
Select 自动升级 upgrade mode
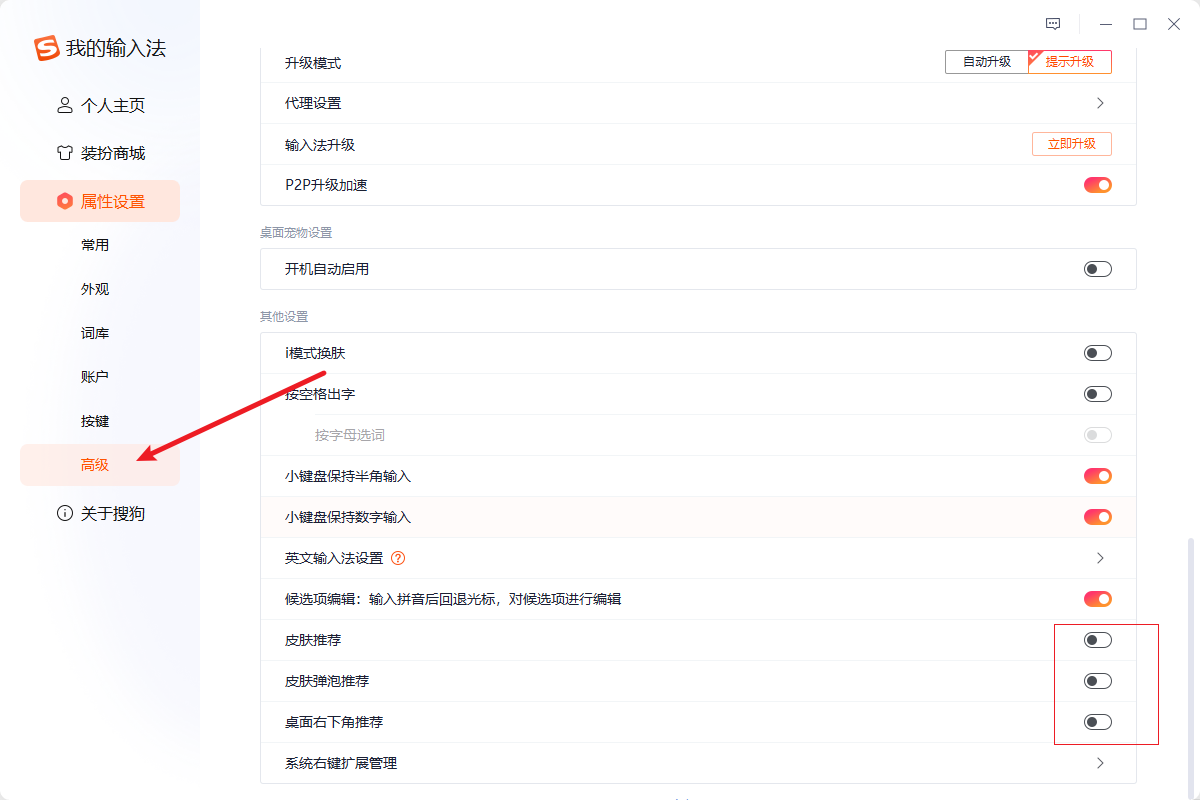click(x=986, y=62)
